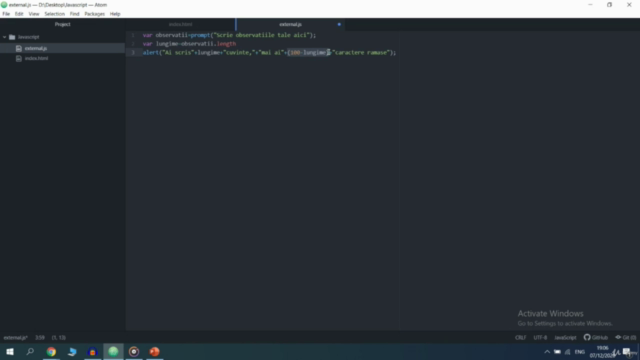Select index.html in the project tree
Viewport: 640px width, 360px height.
(36, 58)
